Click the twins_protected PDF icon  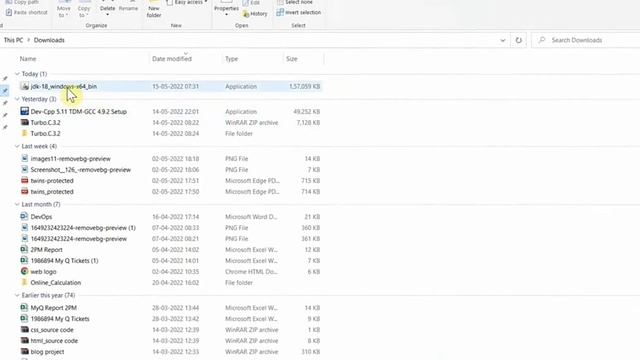[24, 191]
